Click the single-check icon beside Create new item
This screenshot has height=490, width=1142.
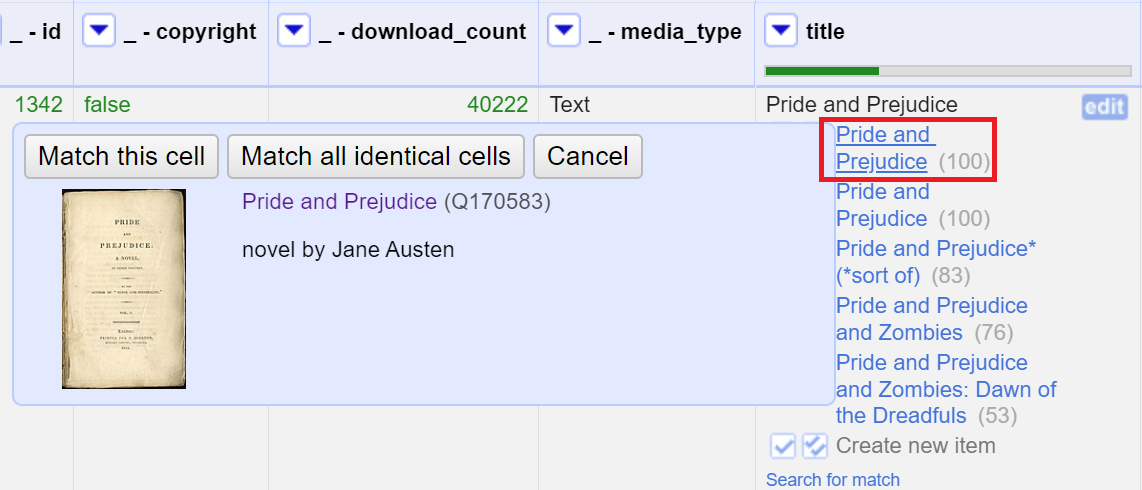(x=783, y=446)
